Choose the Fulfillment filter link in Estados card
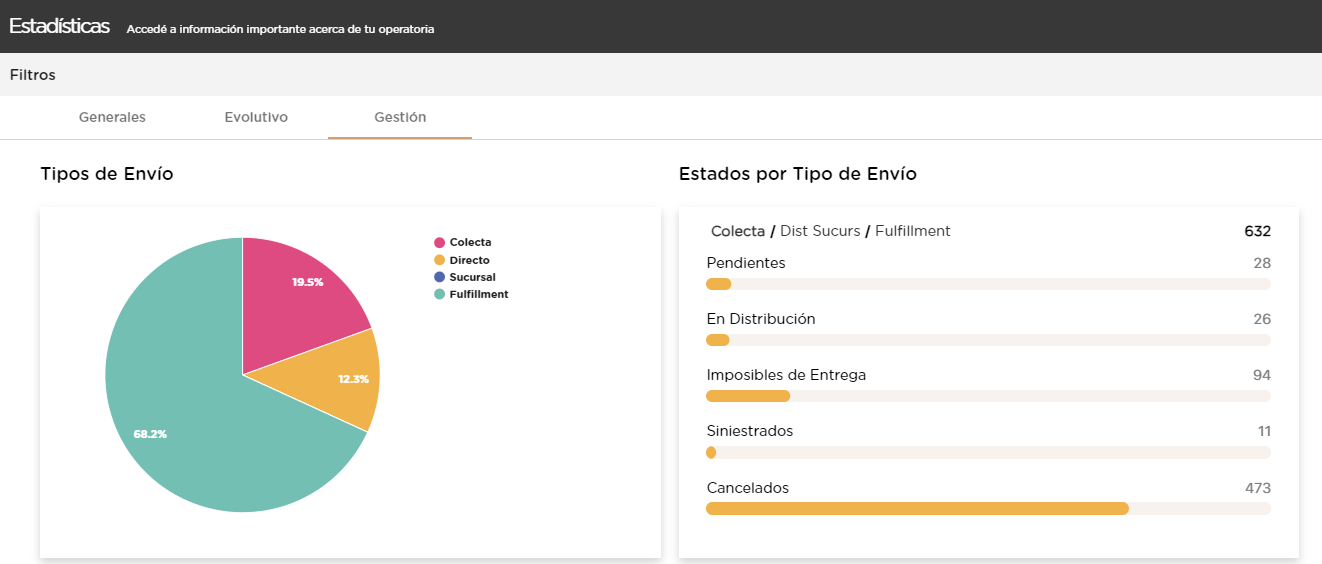 click(913, 231)
